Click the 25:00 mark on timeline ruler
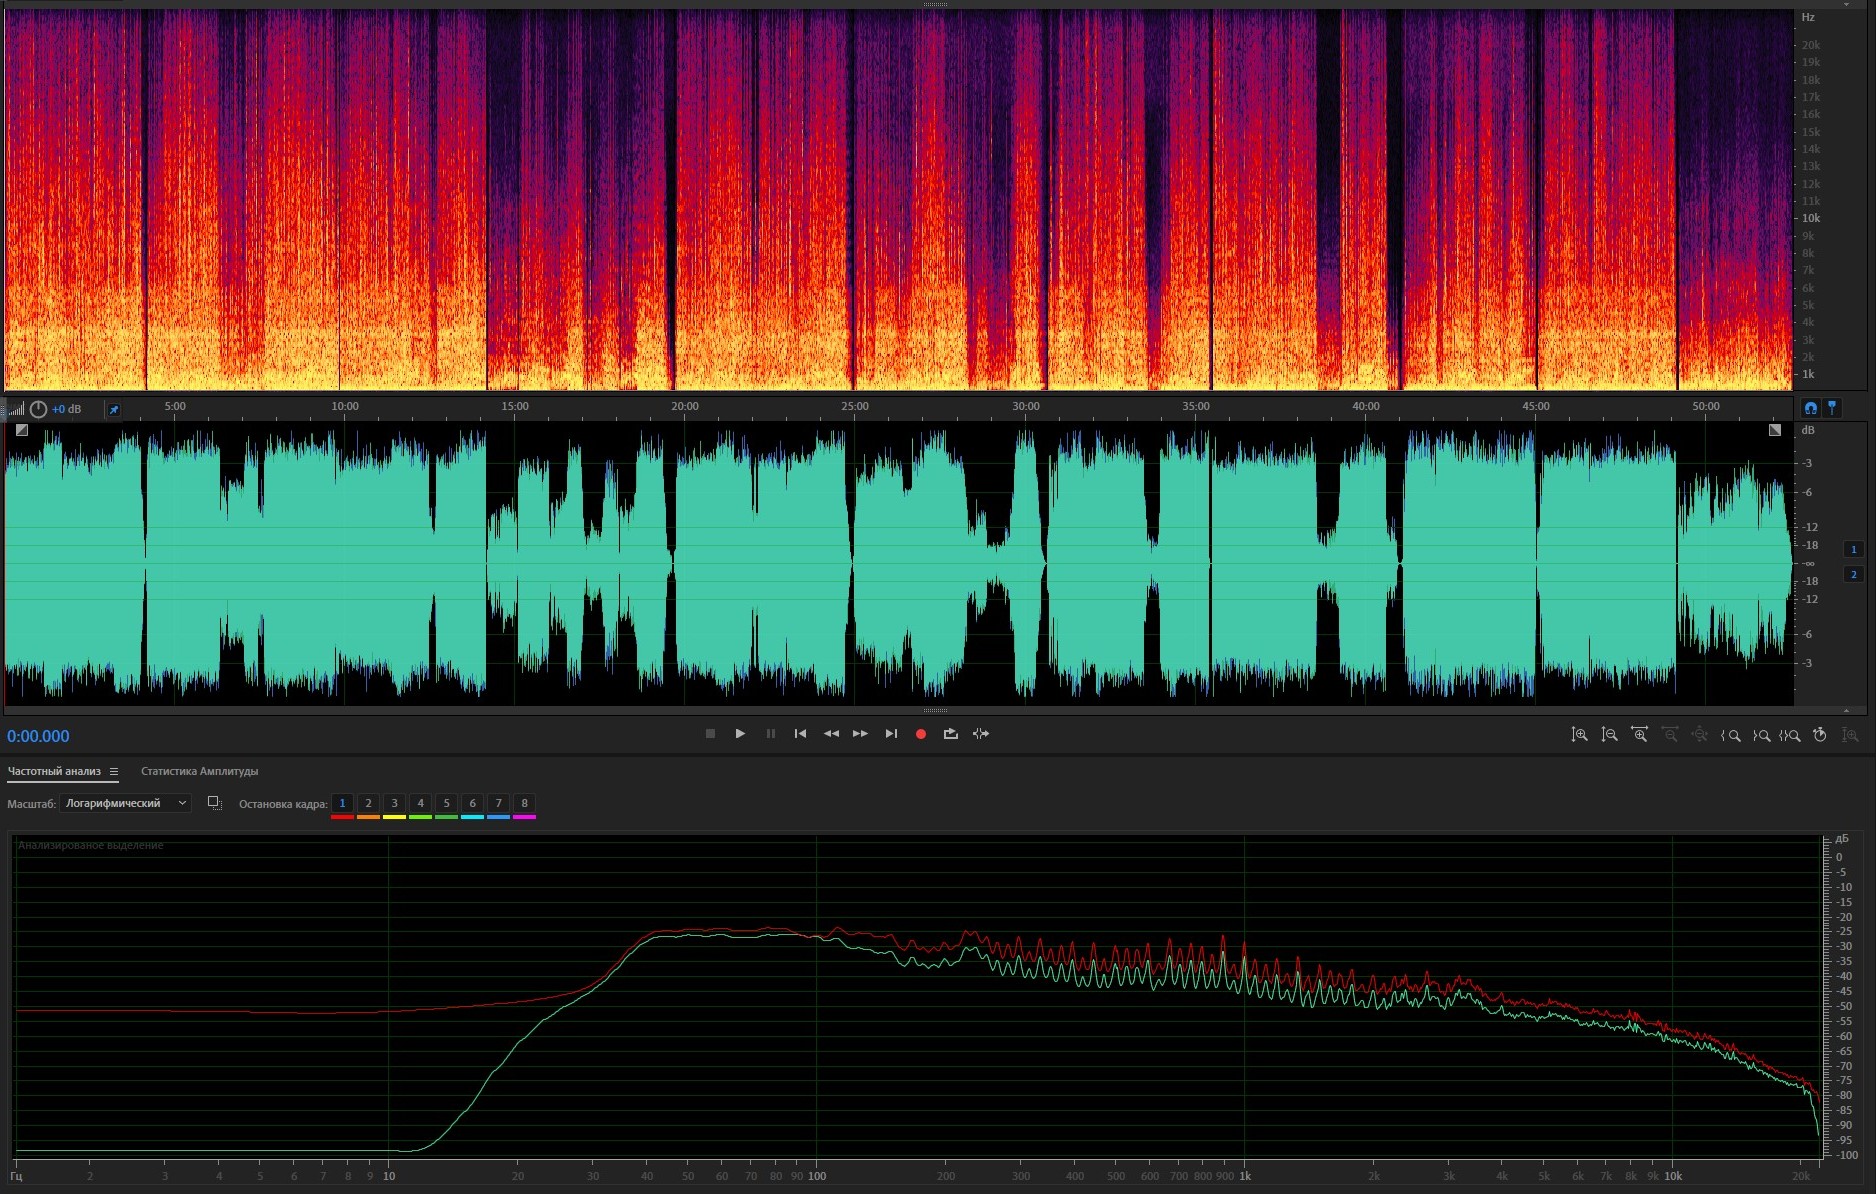Screen dimensions: 1876x1194 click(854, 407)
